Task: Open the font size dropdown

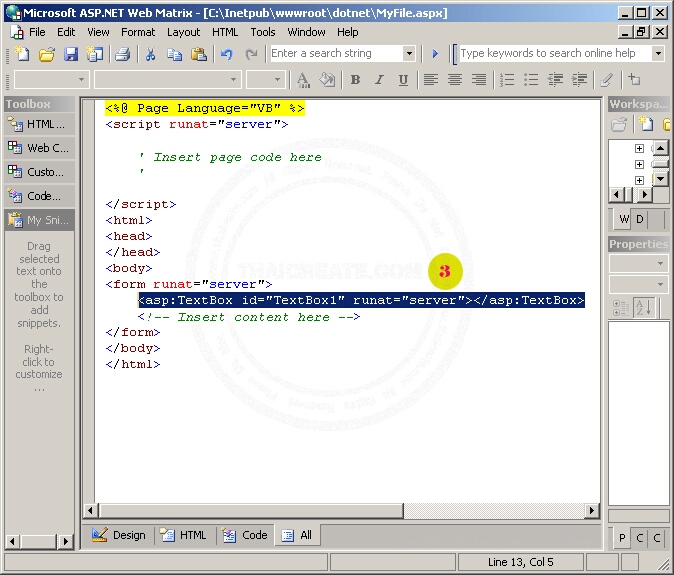Action: pos(277,80)
